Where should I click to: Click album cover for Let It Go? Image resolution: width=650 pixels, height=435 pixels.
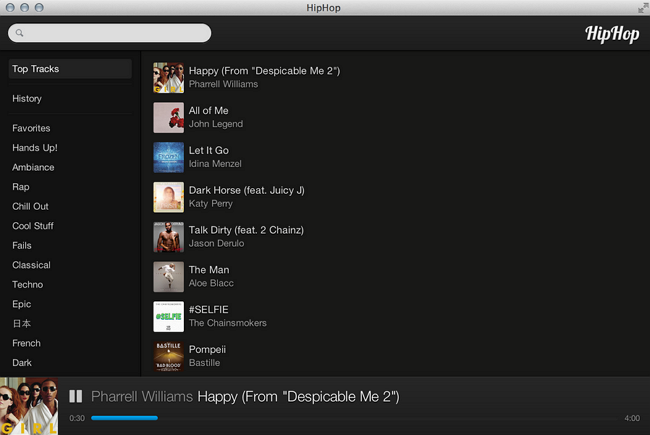click(168, 157)
